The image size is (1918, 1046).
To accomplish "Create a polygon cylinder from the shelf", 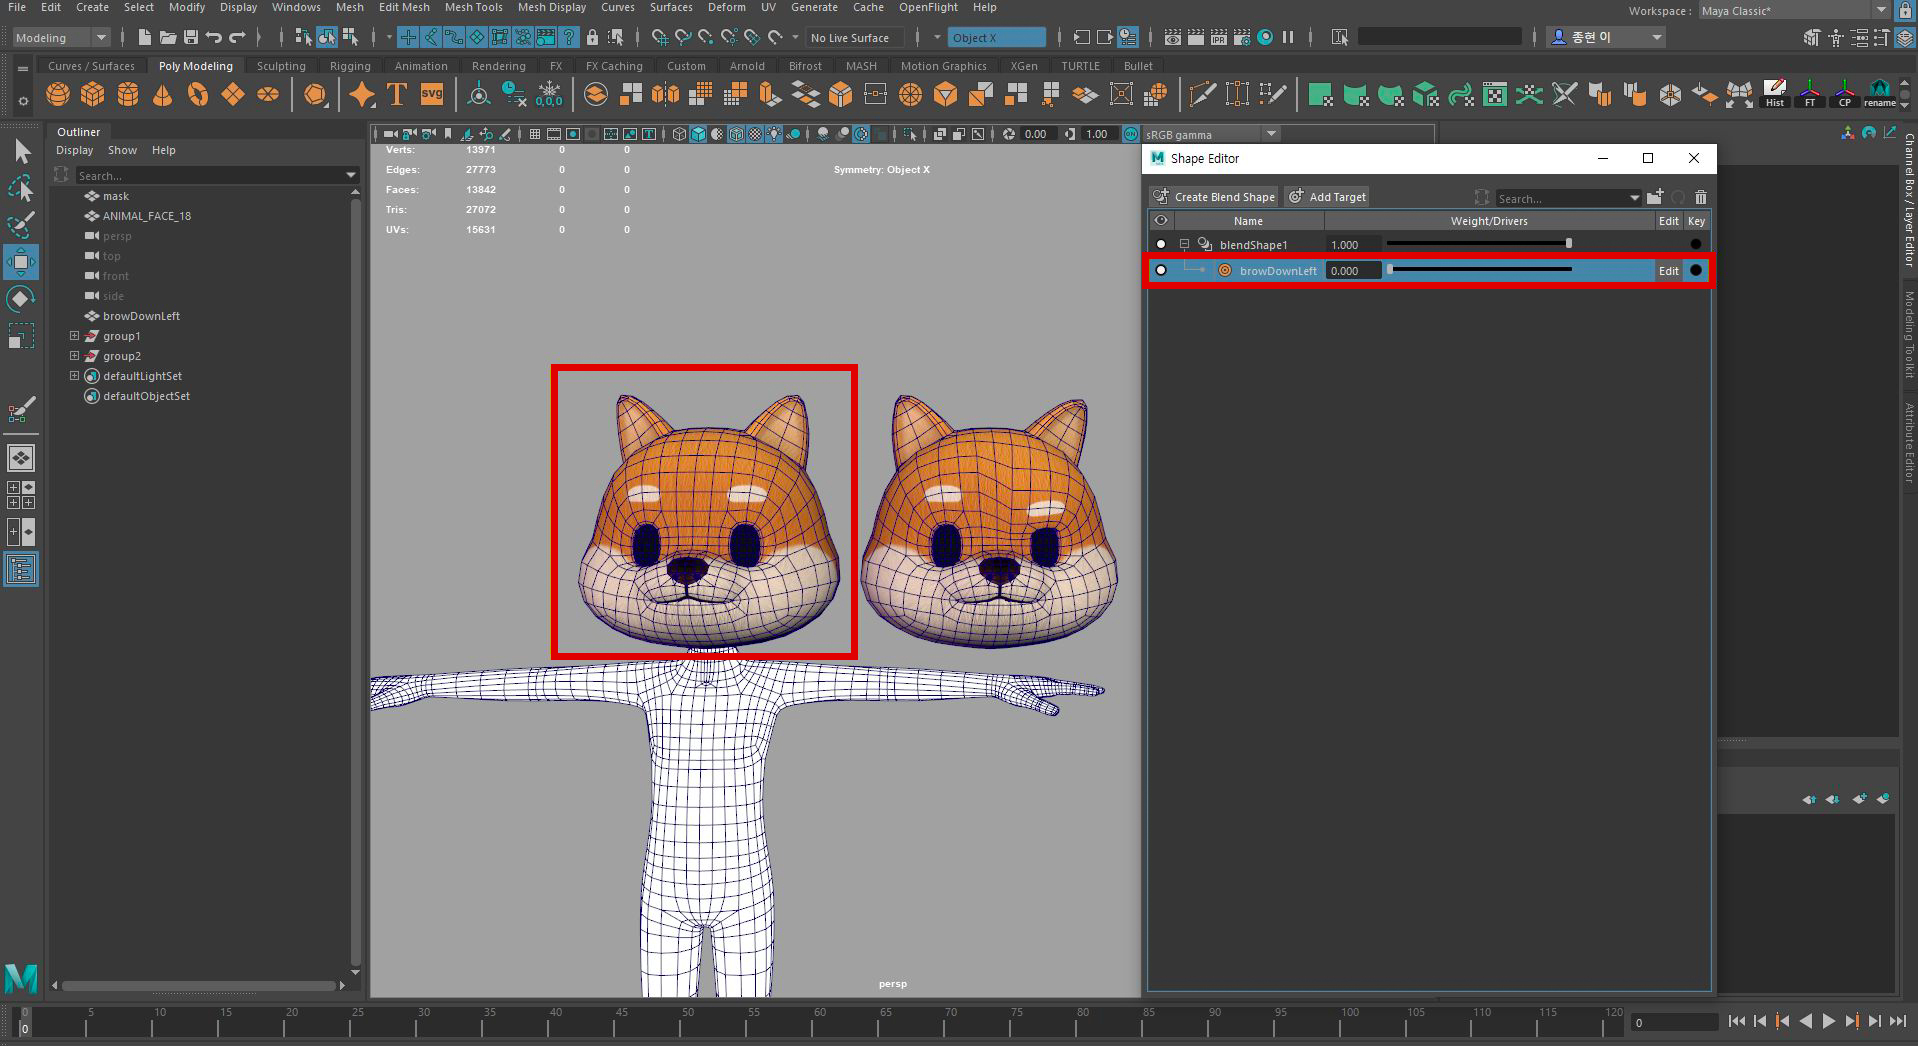I will point(128,95).
